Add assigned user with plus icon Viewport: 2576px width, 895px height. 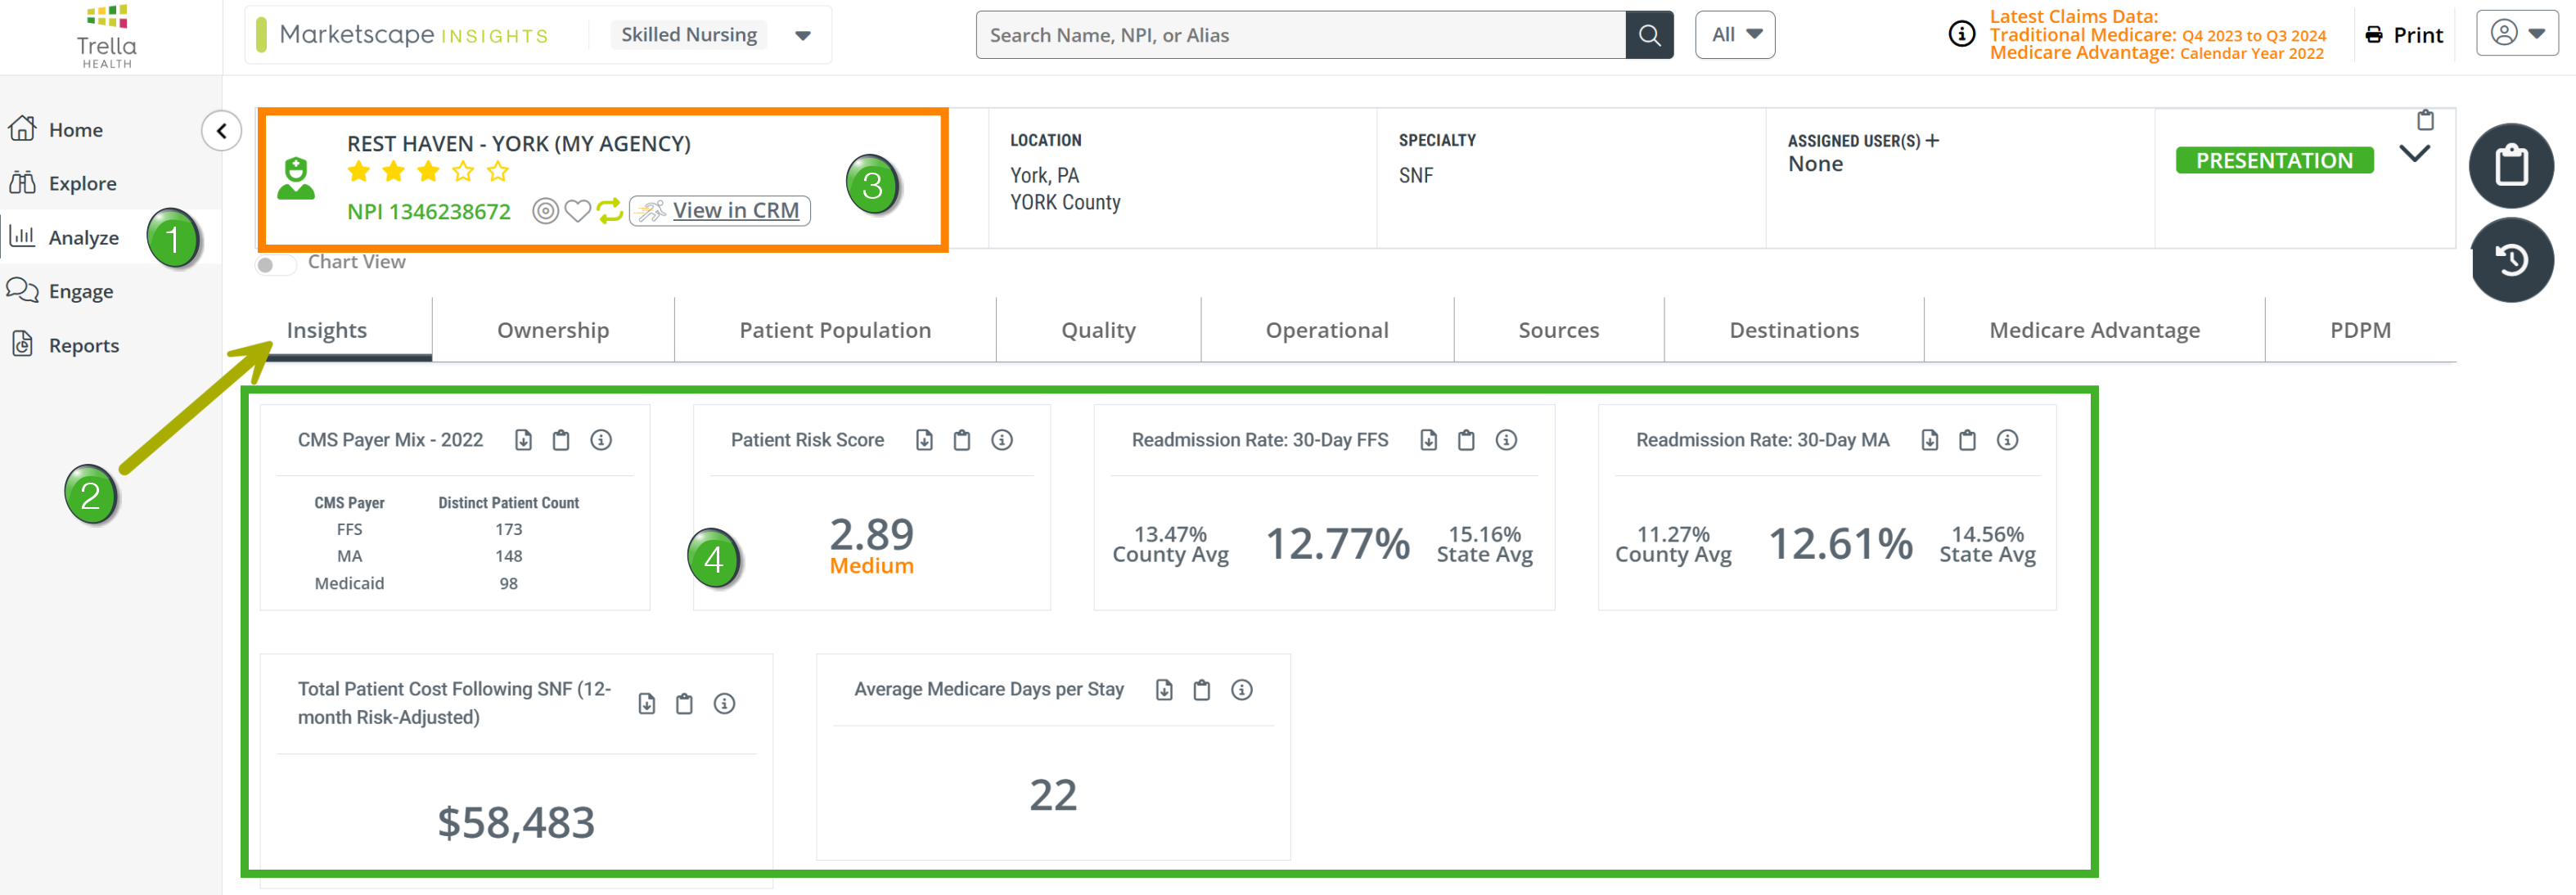pos(1932,141)
